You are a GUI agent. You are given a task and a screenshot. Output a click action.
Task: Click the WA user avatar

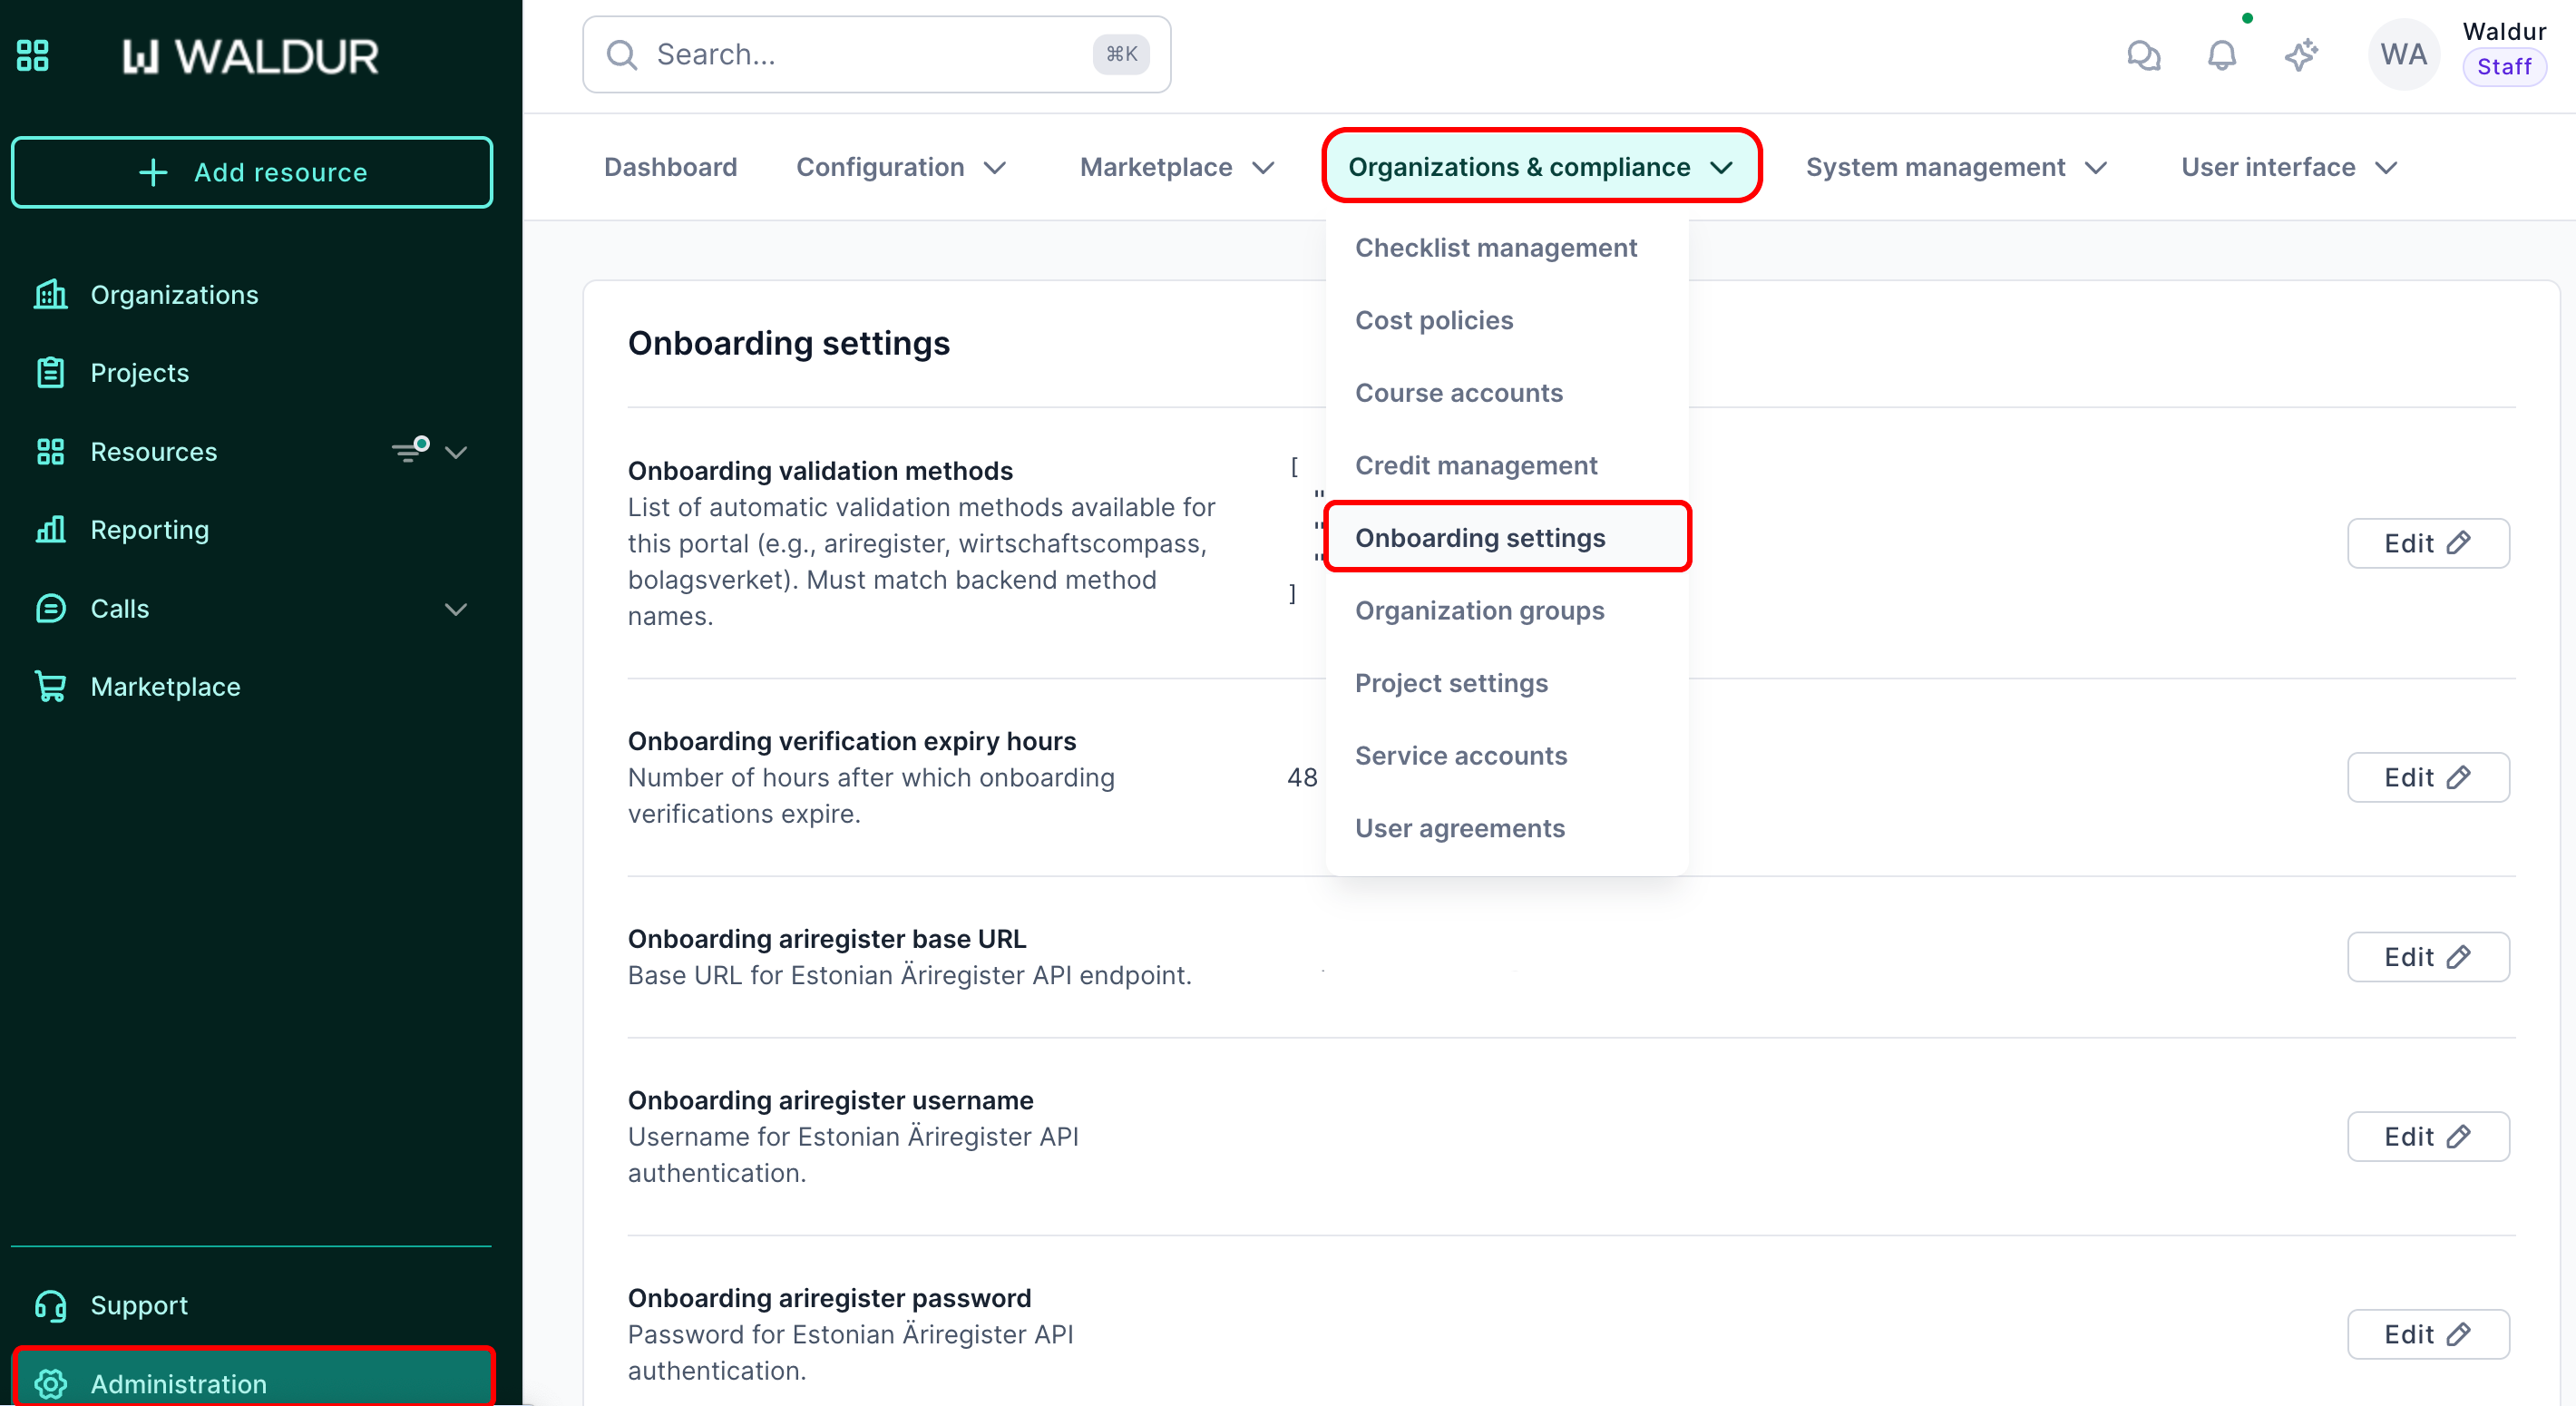click(2403, 55)
